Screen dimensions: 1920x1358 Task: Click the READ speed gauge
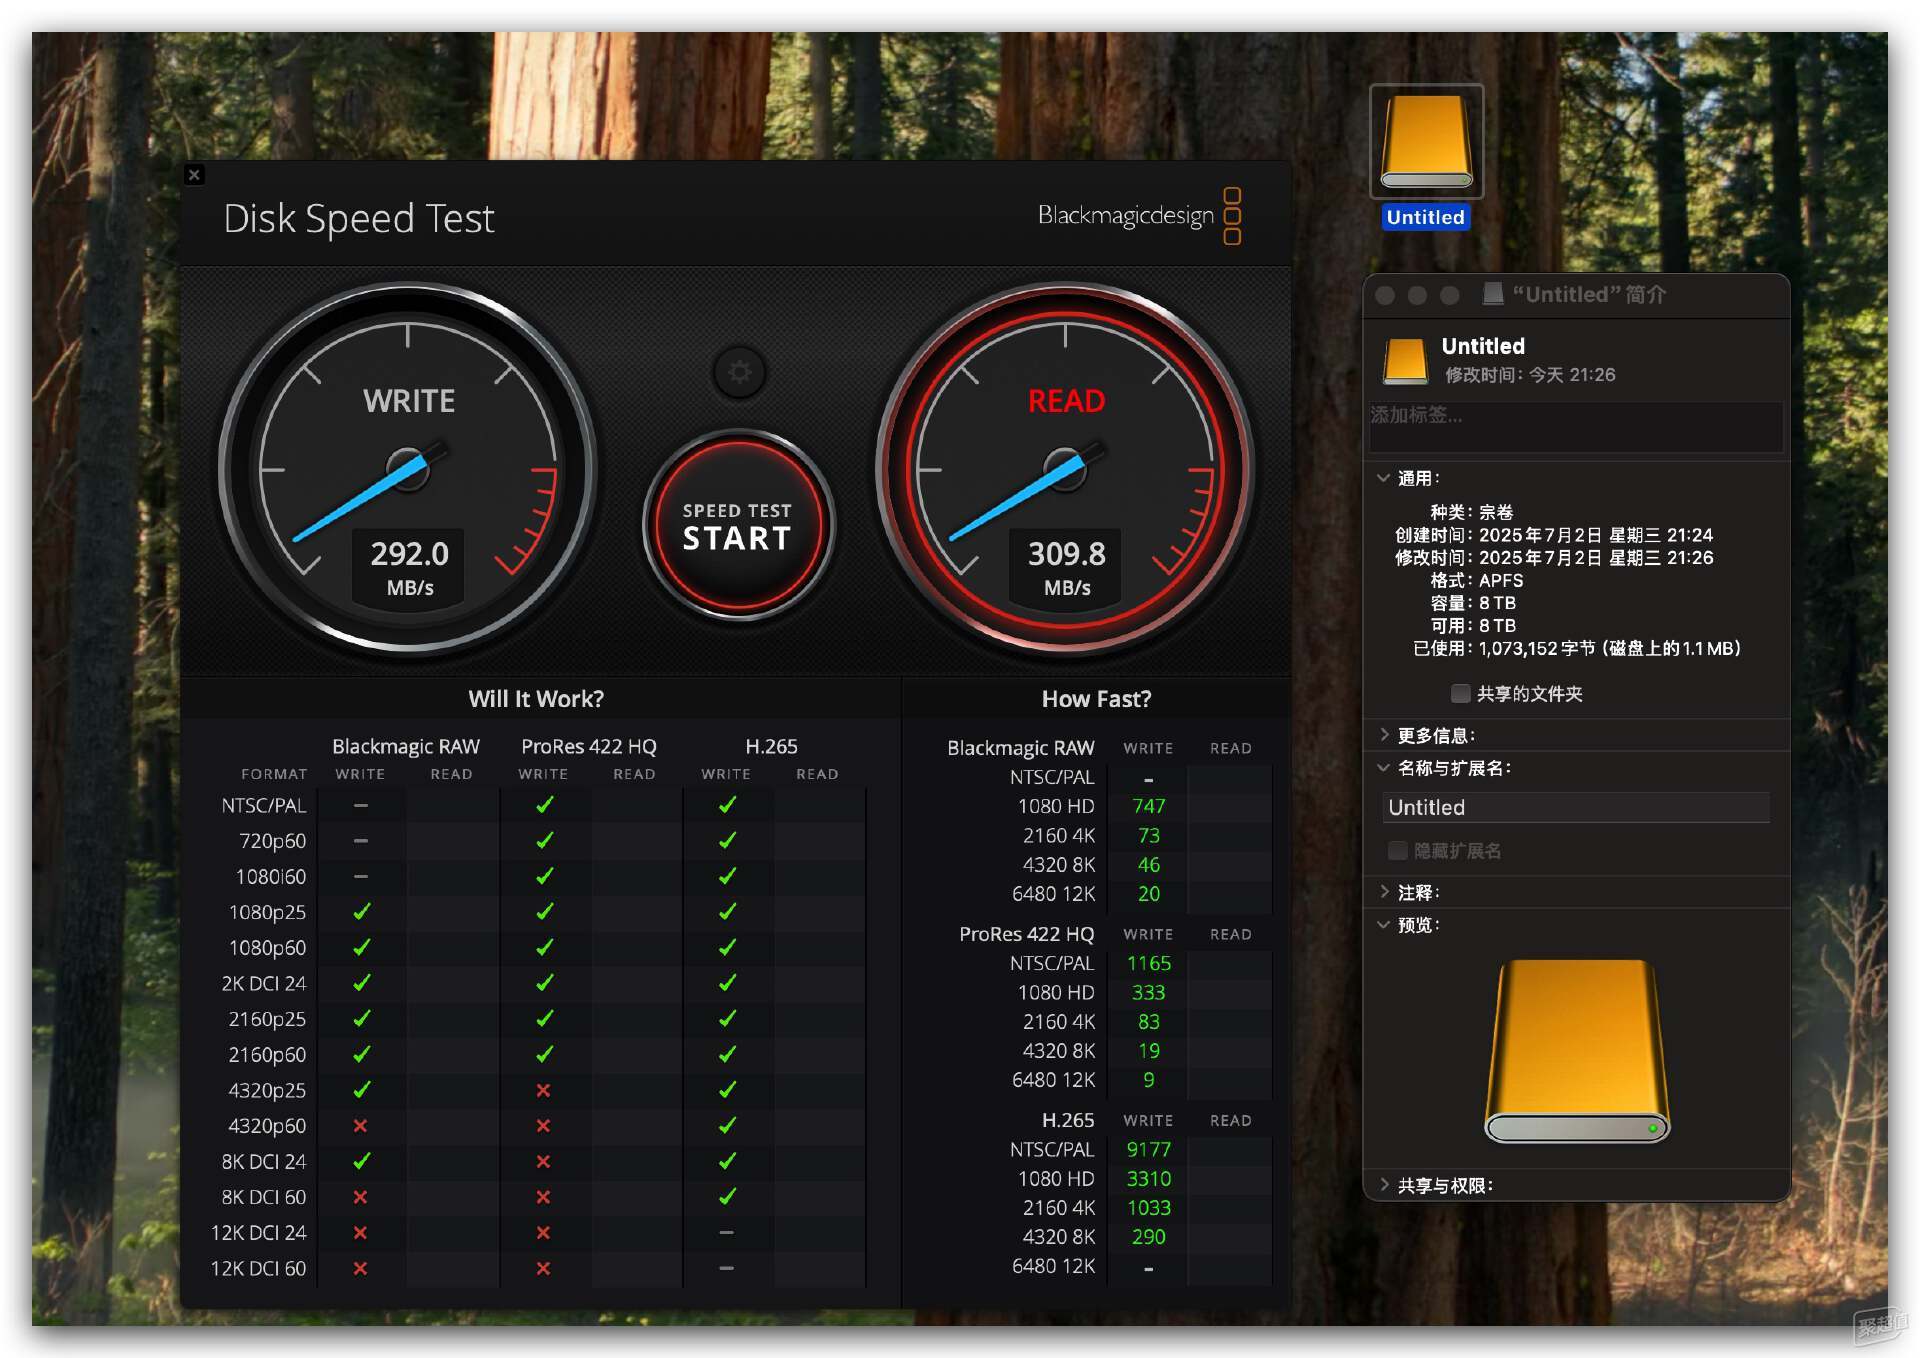tap(1066, 468)
